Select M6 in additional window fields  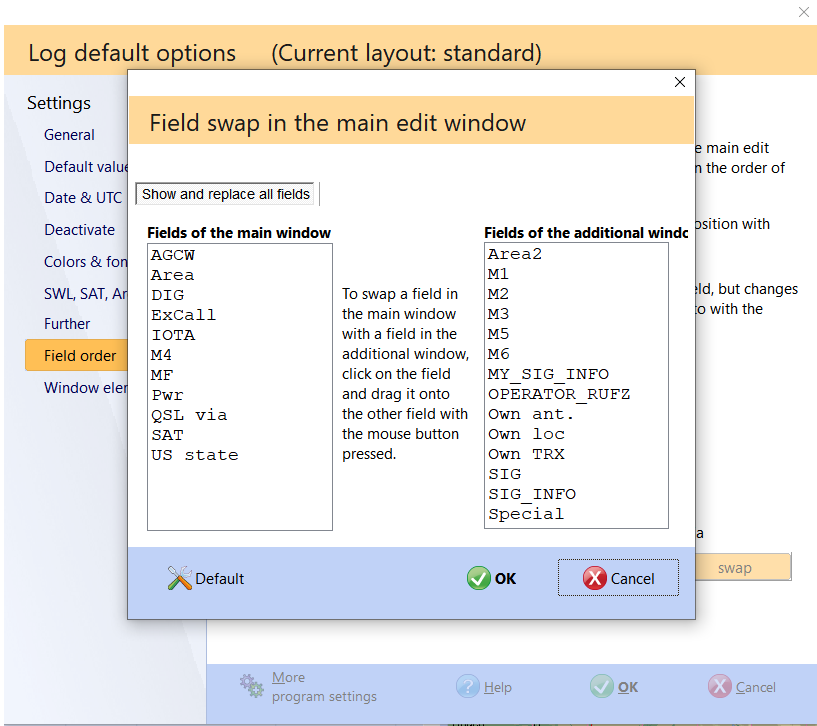click(x=576, y=354)
